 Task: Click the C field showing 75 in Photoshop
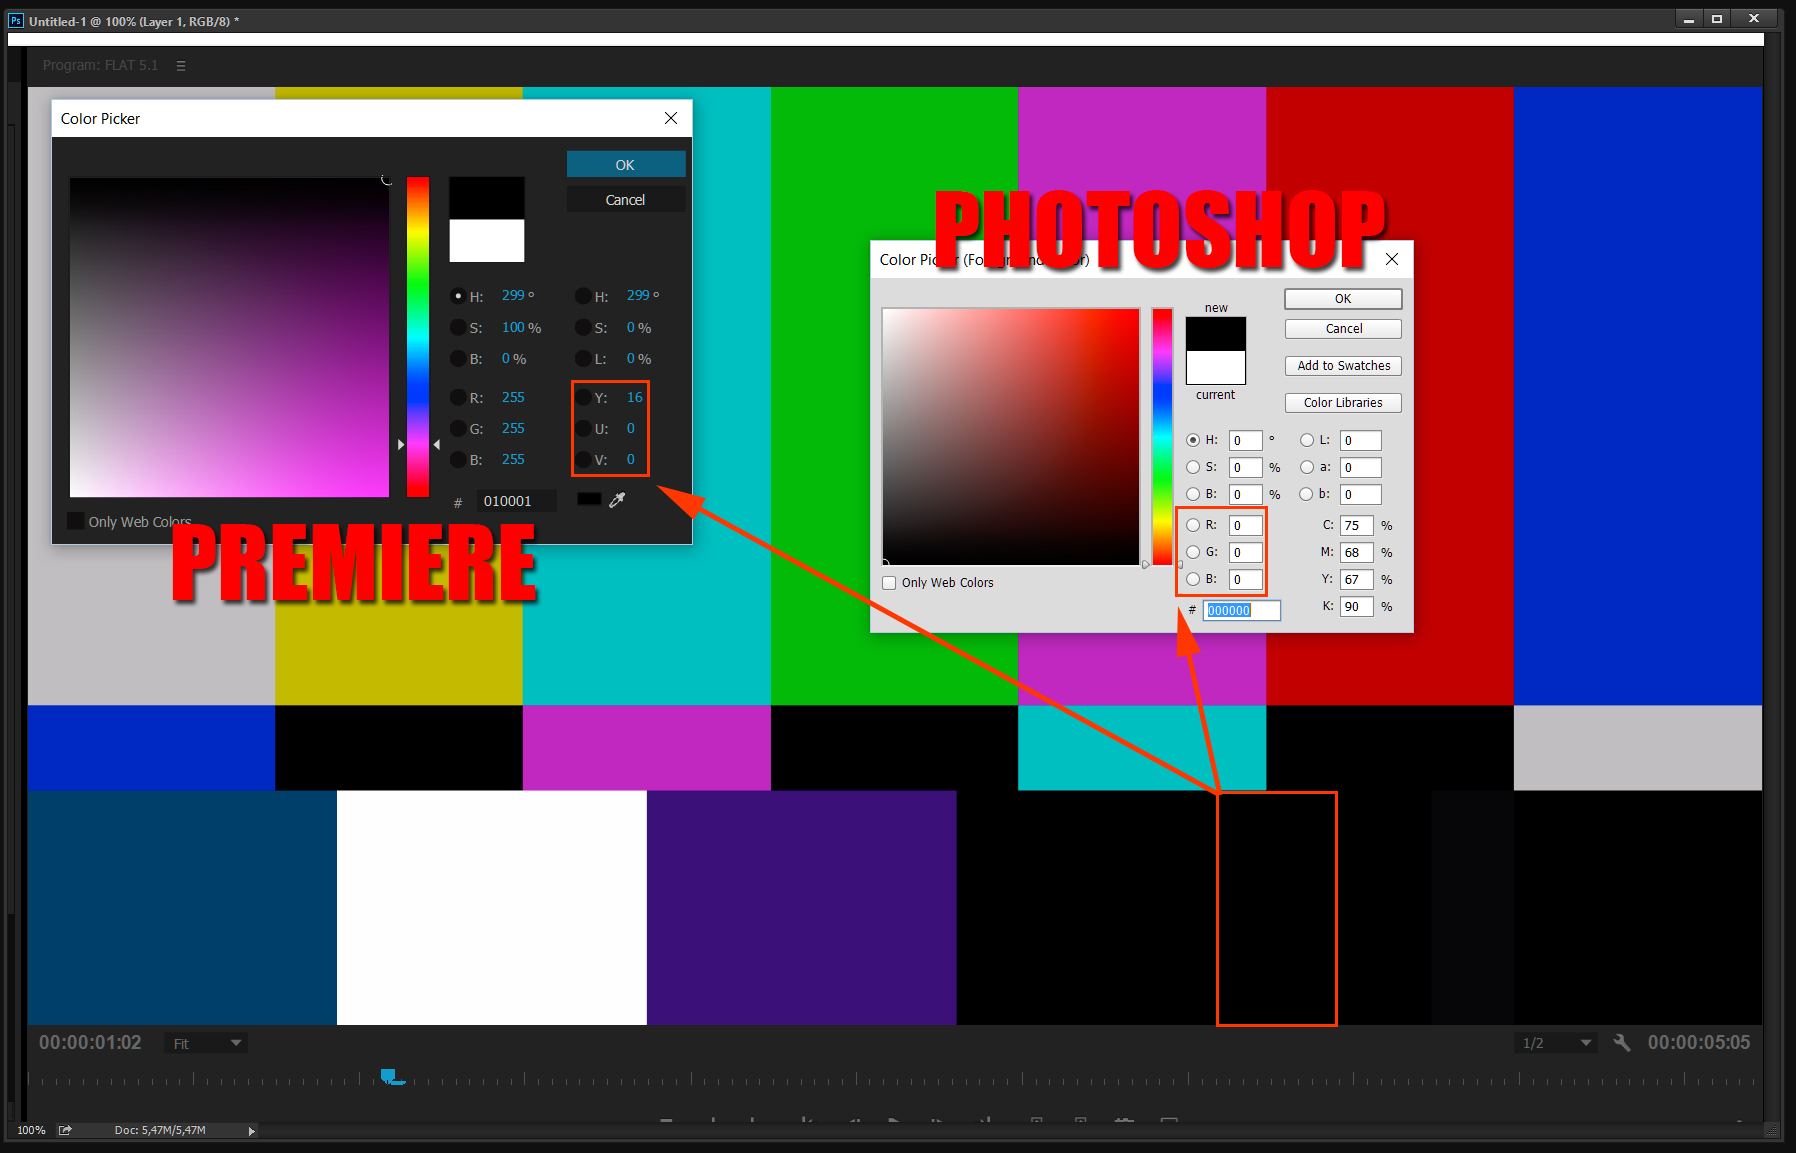1357,525
